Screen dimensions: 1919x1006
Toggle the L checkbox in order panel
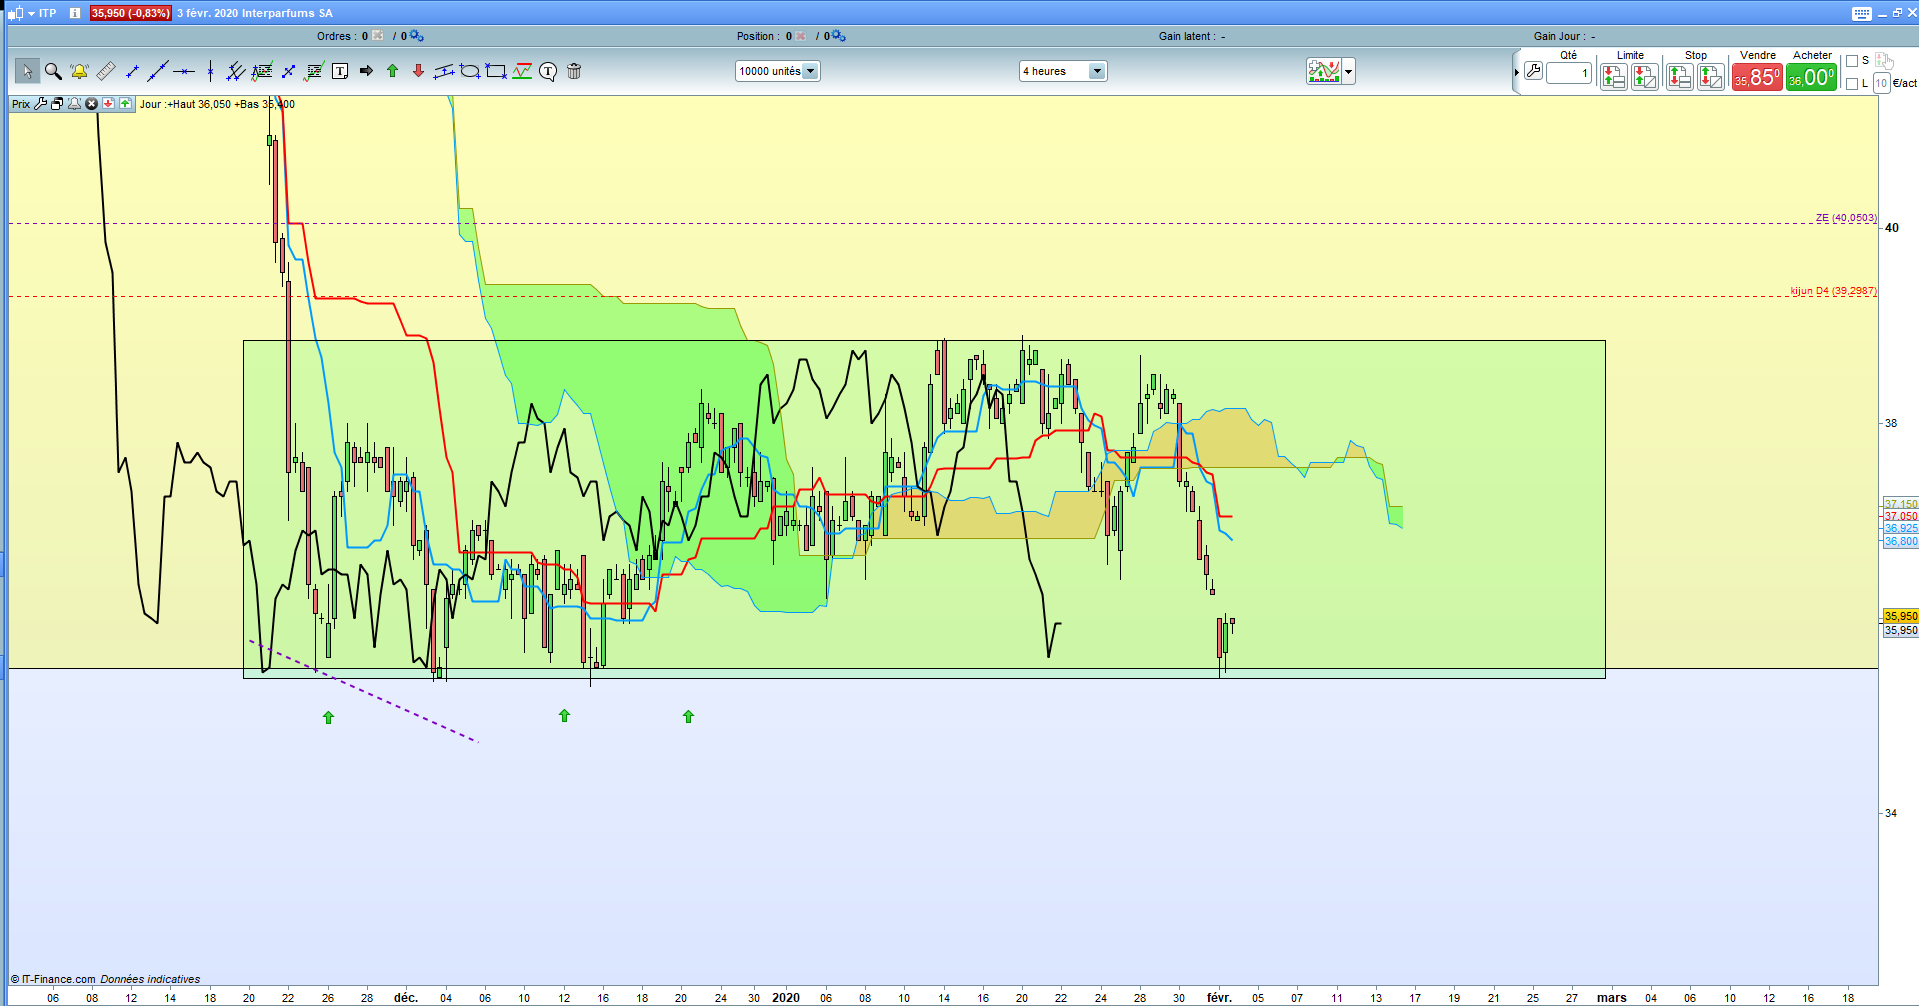pyautogui.click(x=1851, y=84)
